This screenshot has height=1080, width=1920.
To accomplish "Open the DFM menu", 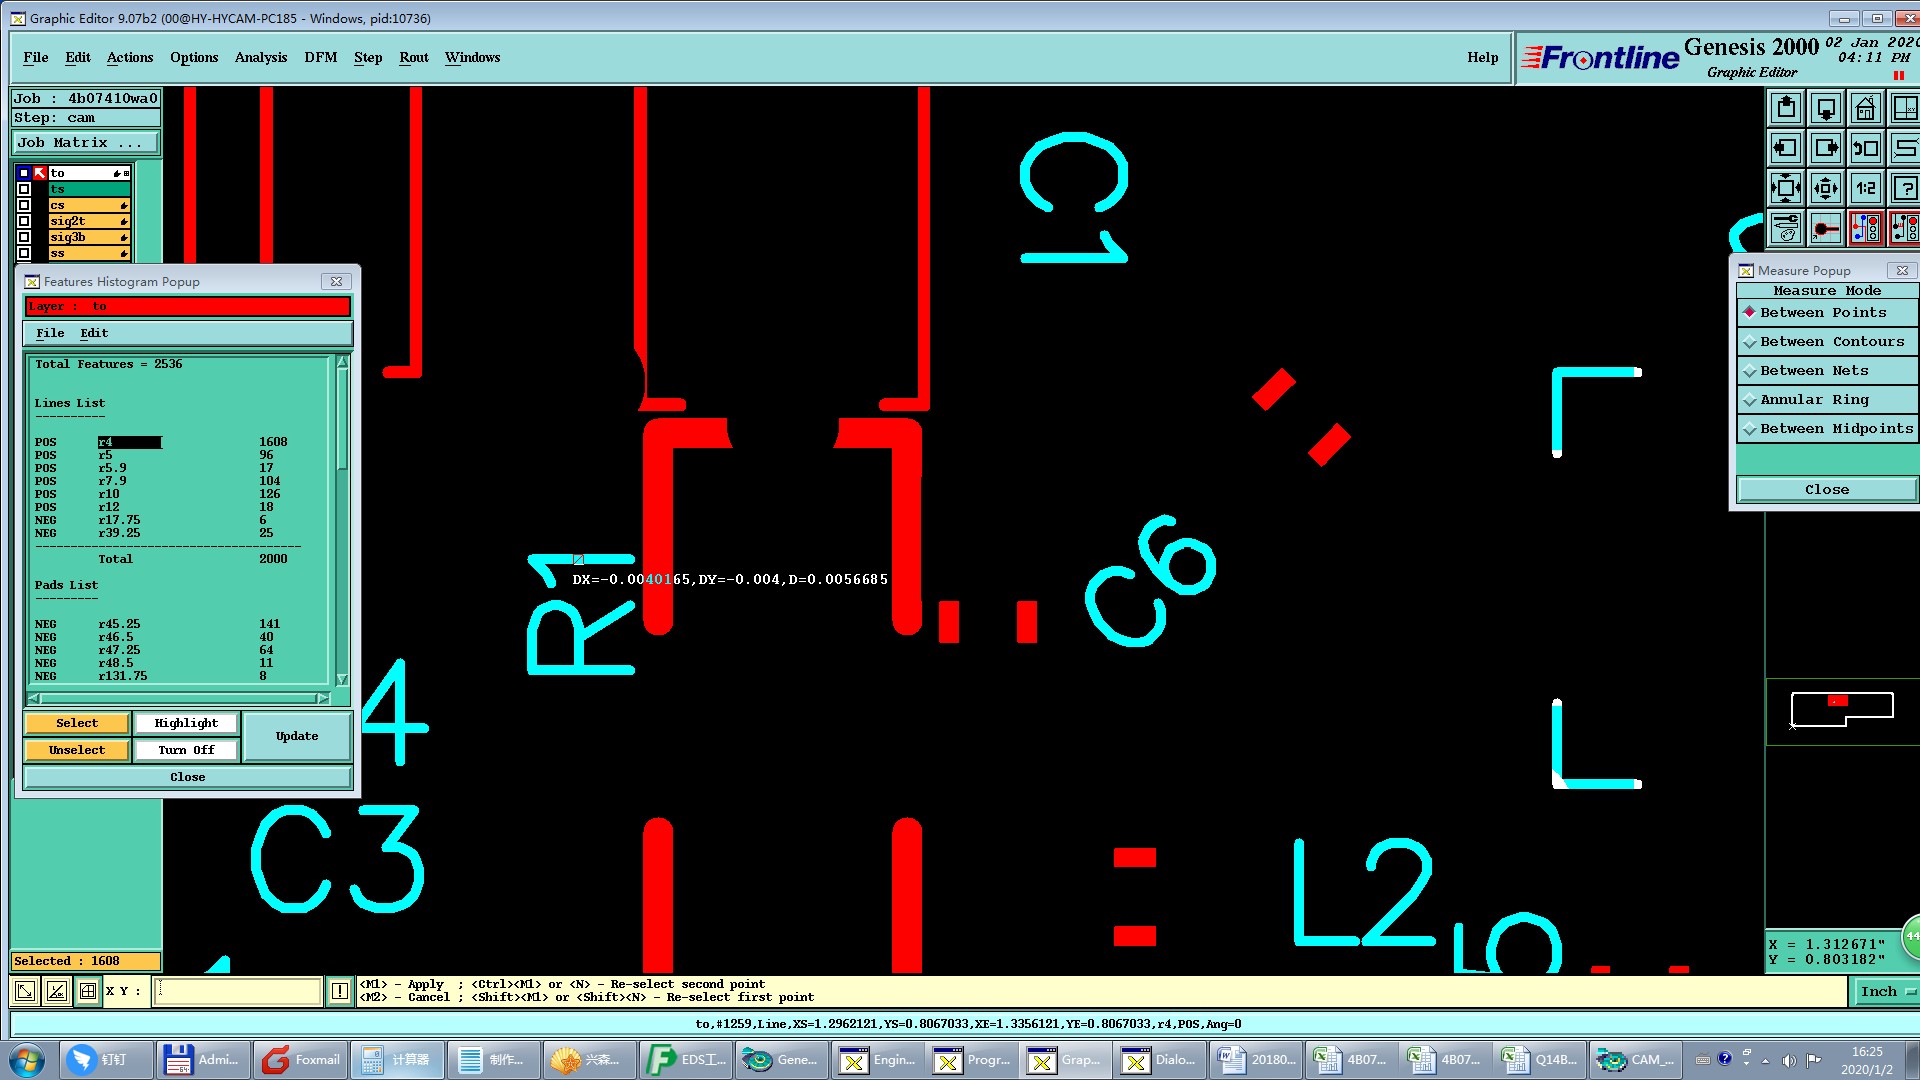I will click(320, 58).
